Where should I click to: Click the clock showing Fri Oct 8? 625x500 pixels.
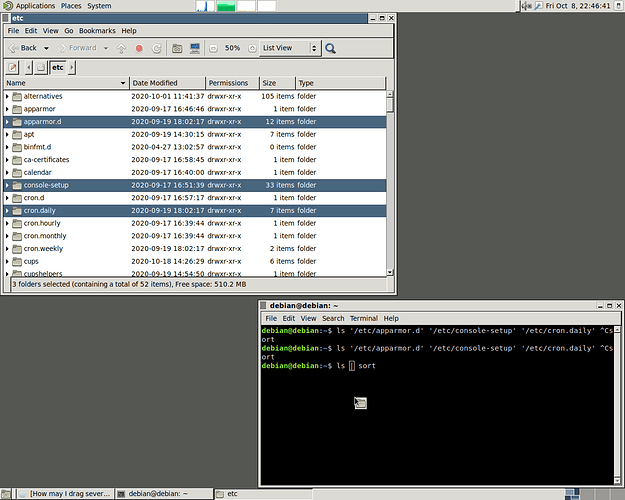[x=578, y=6]
